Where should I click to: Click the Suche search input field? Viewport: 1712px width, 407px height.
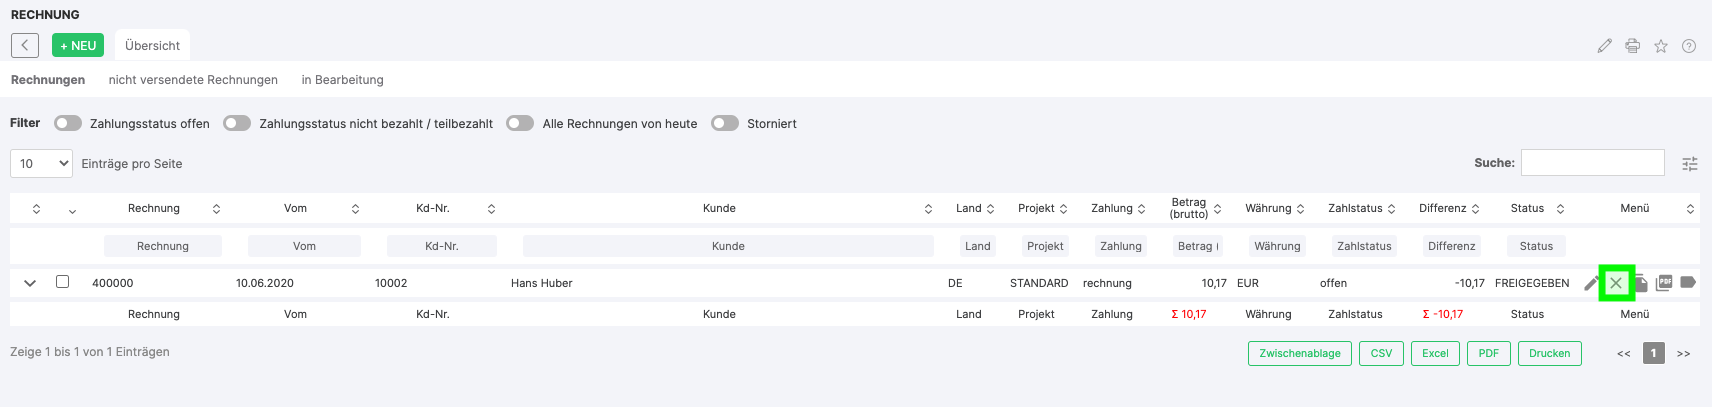[1592, 162]
